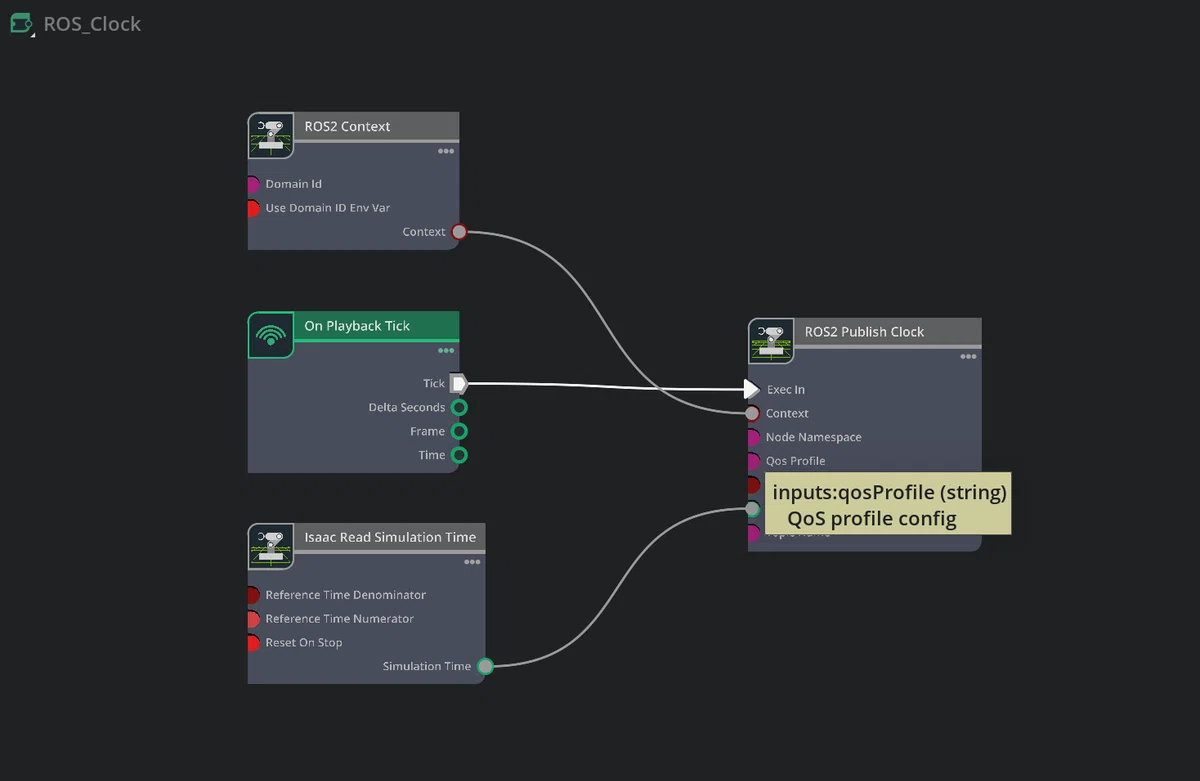This screenshot has height=781, width=1200.
Task: Click the Use Domain ID Env Var label
Action: [328, 208]
